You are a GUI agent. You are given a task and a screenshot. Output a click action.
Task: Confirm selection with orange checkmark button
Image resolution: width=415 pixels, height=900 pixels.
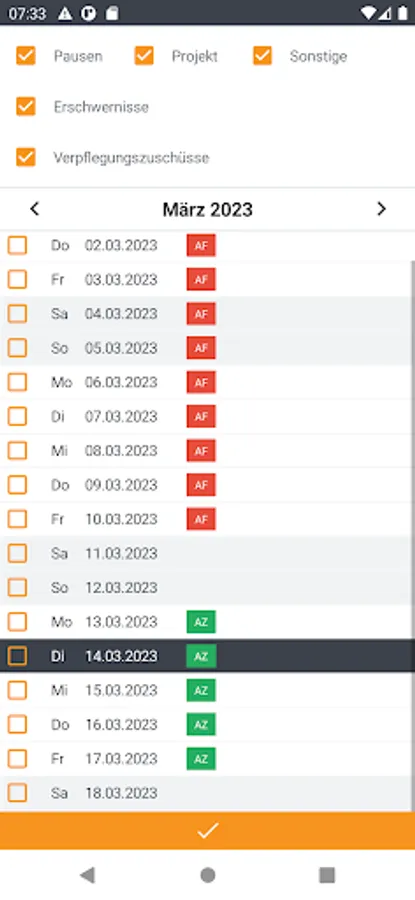(x=207, y=831)
